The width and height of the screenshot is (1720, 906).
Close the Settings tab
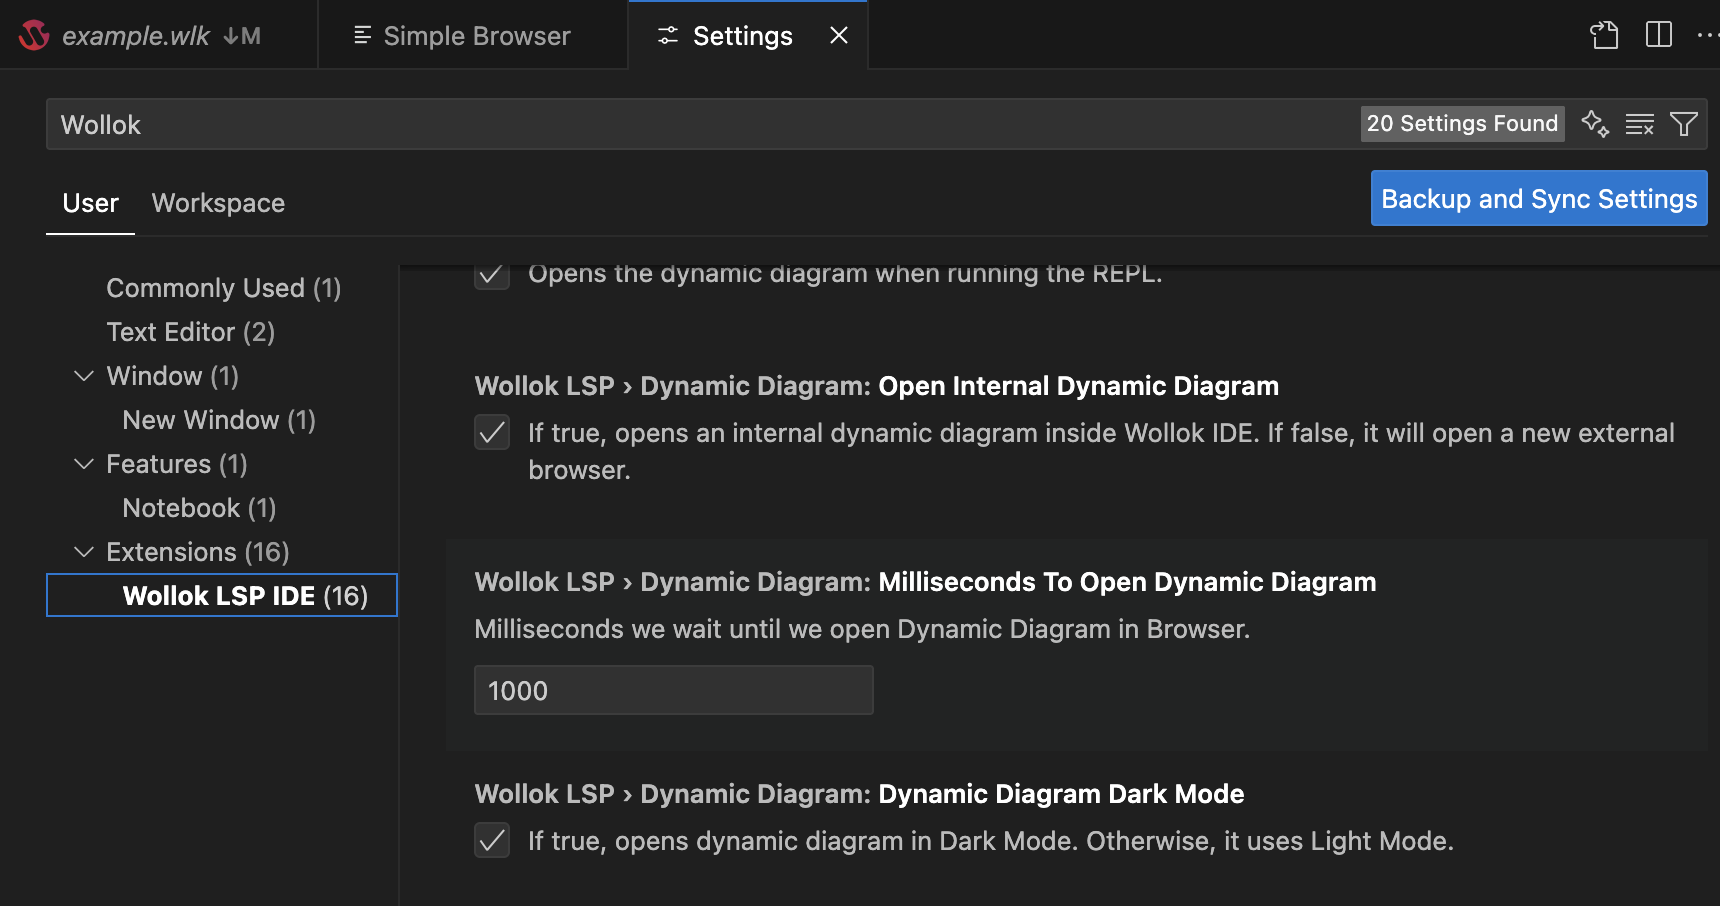click(839, 36)
